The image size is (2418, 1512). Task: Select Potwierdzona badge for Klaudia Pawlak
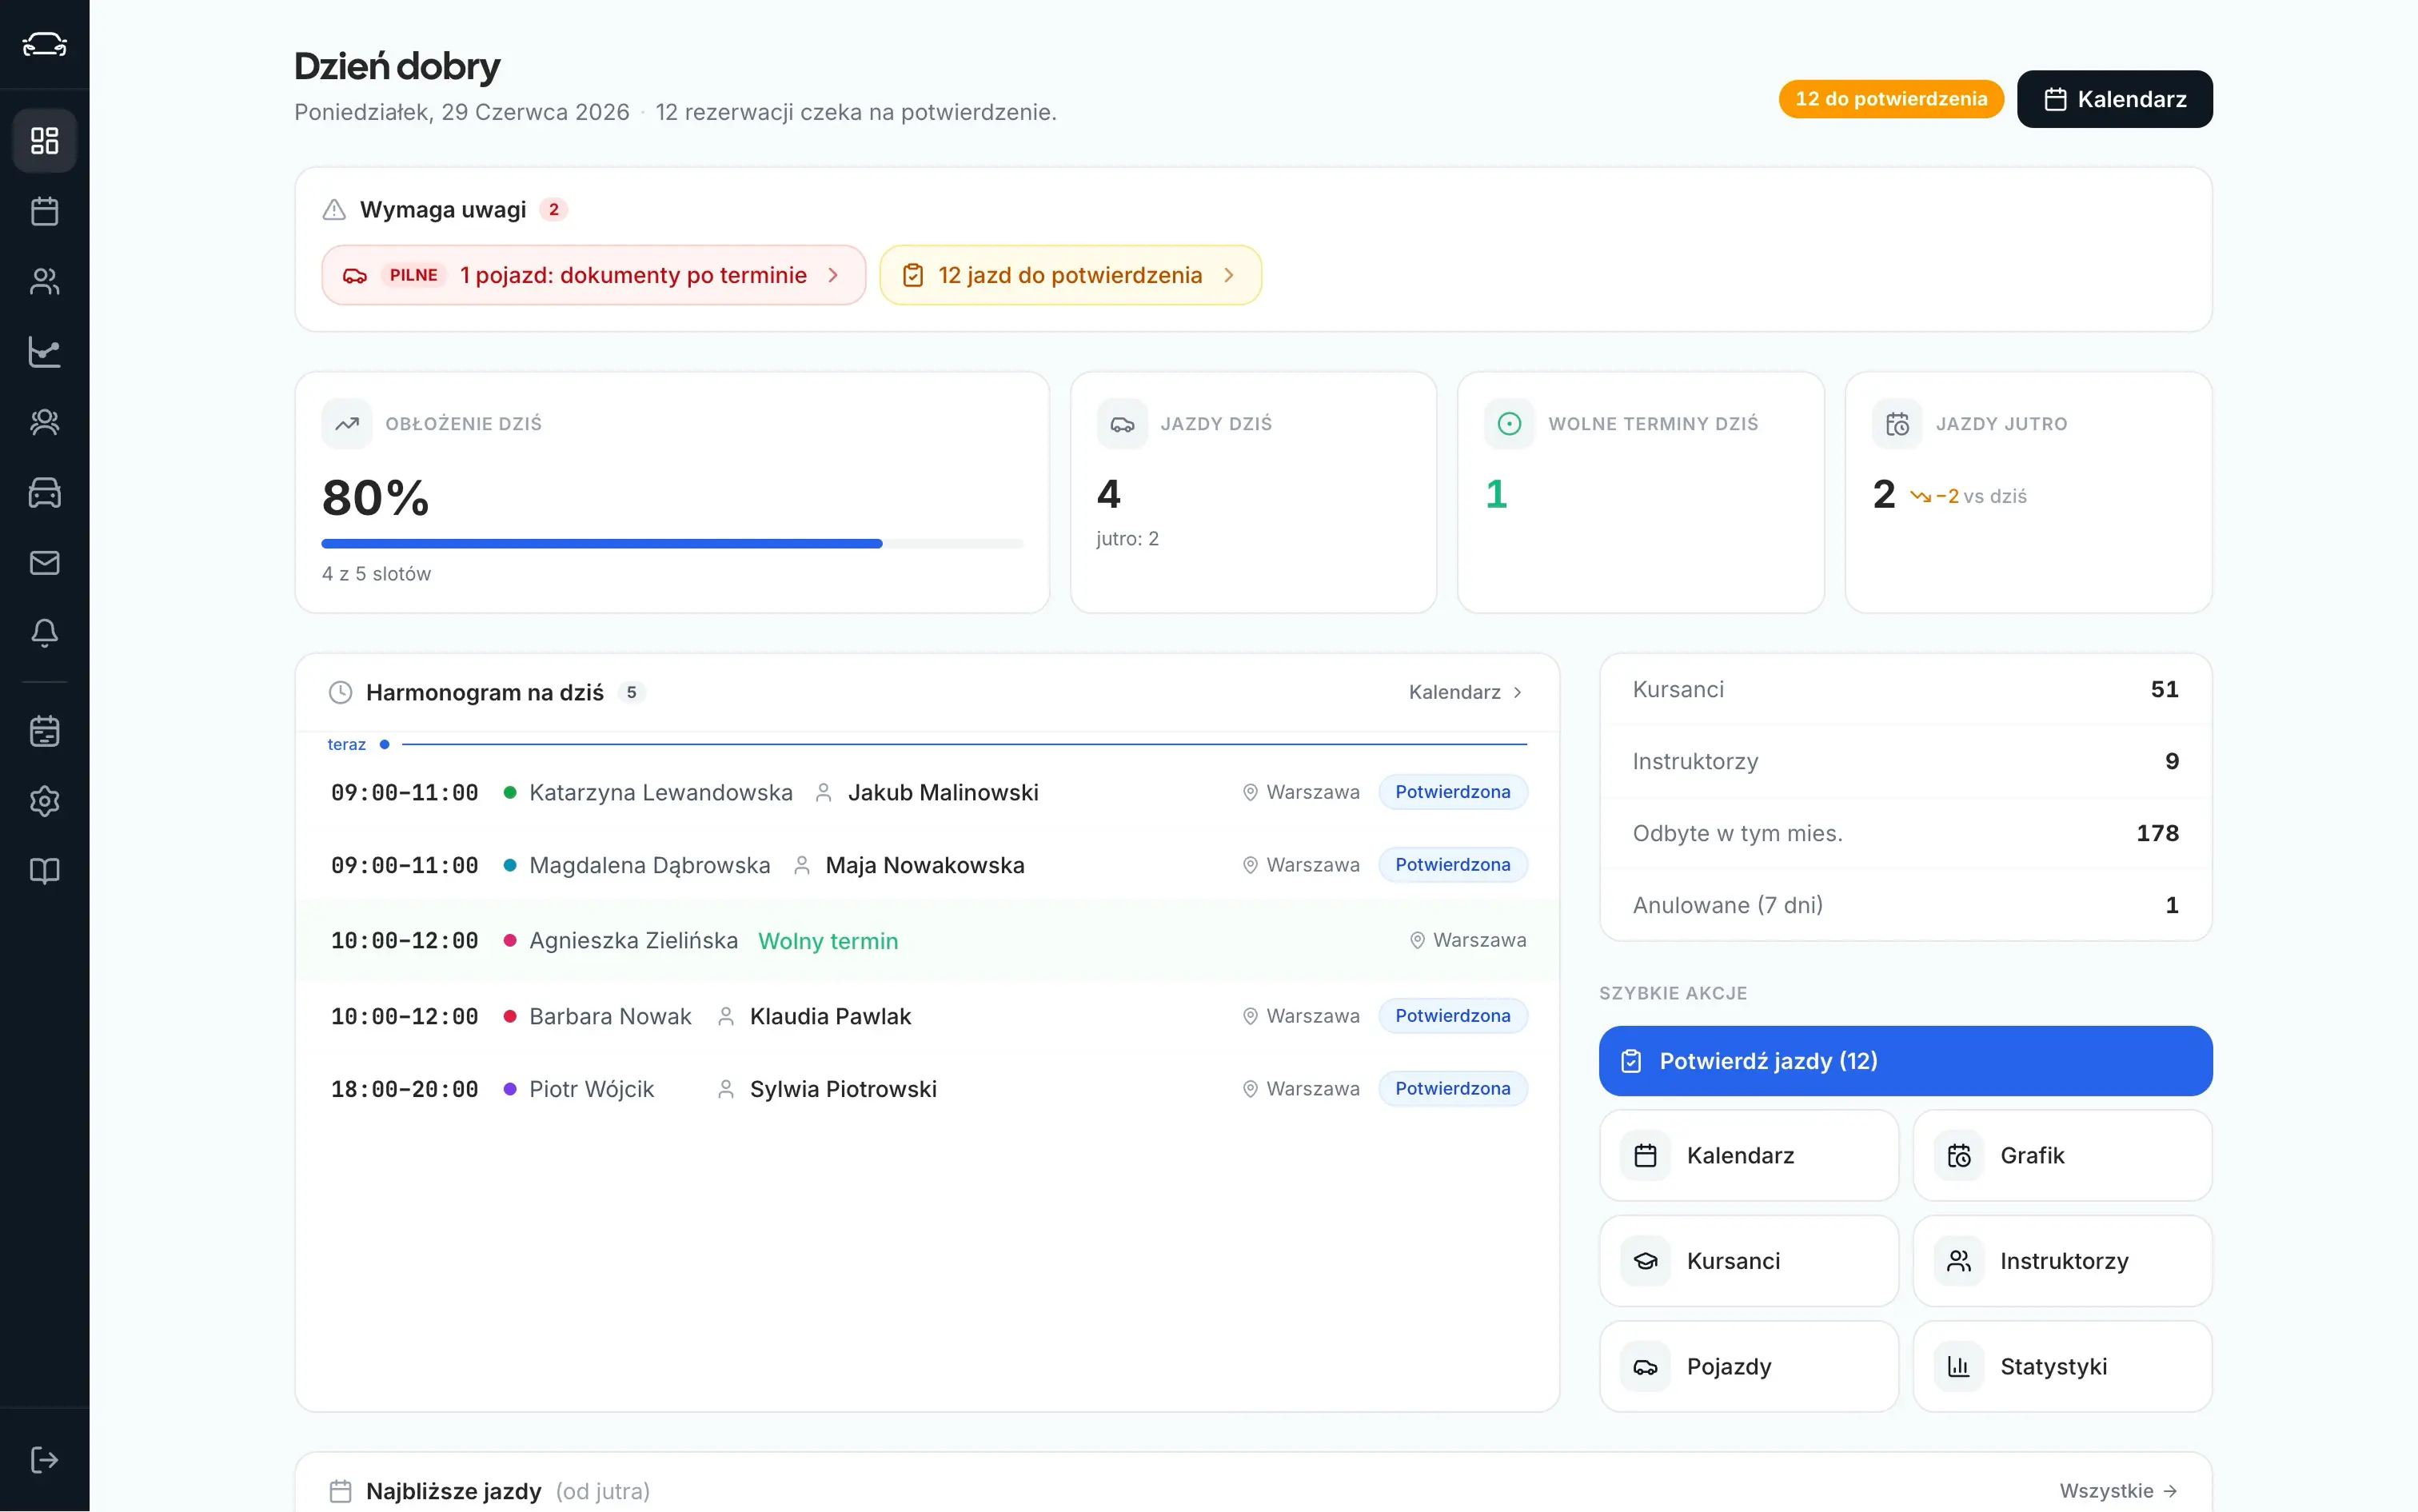(x=1452, y=1016)
